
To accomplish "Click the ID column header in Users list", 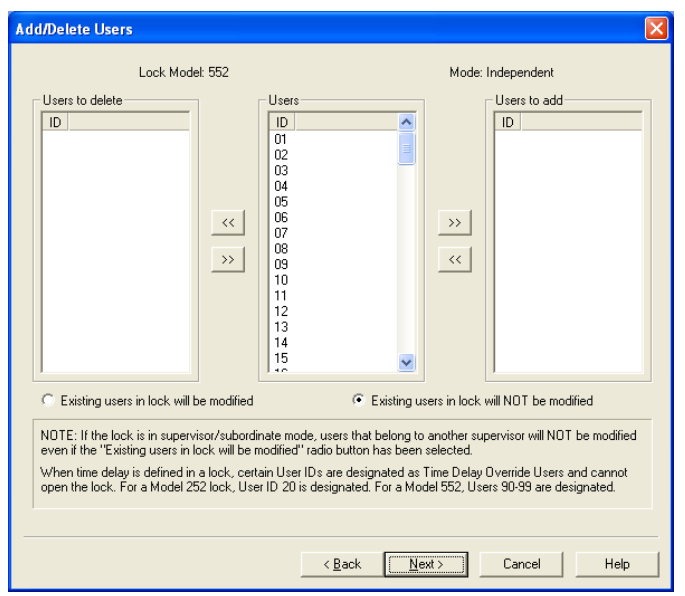I will [x=281, y=122].
